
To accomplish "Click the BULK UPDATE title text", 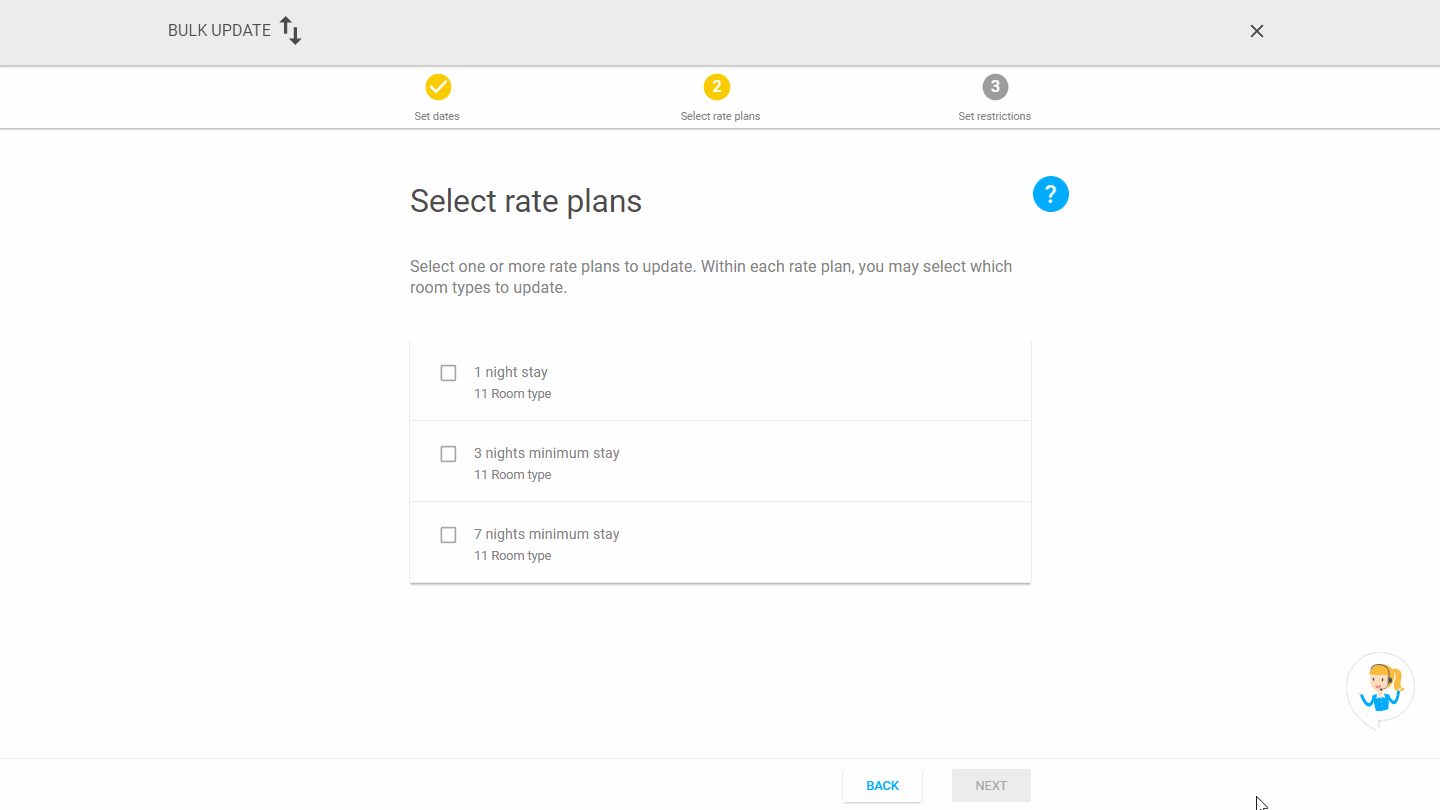I will pos(219,31).
